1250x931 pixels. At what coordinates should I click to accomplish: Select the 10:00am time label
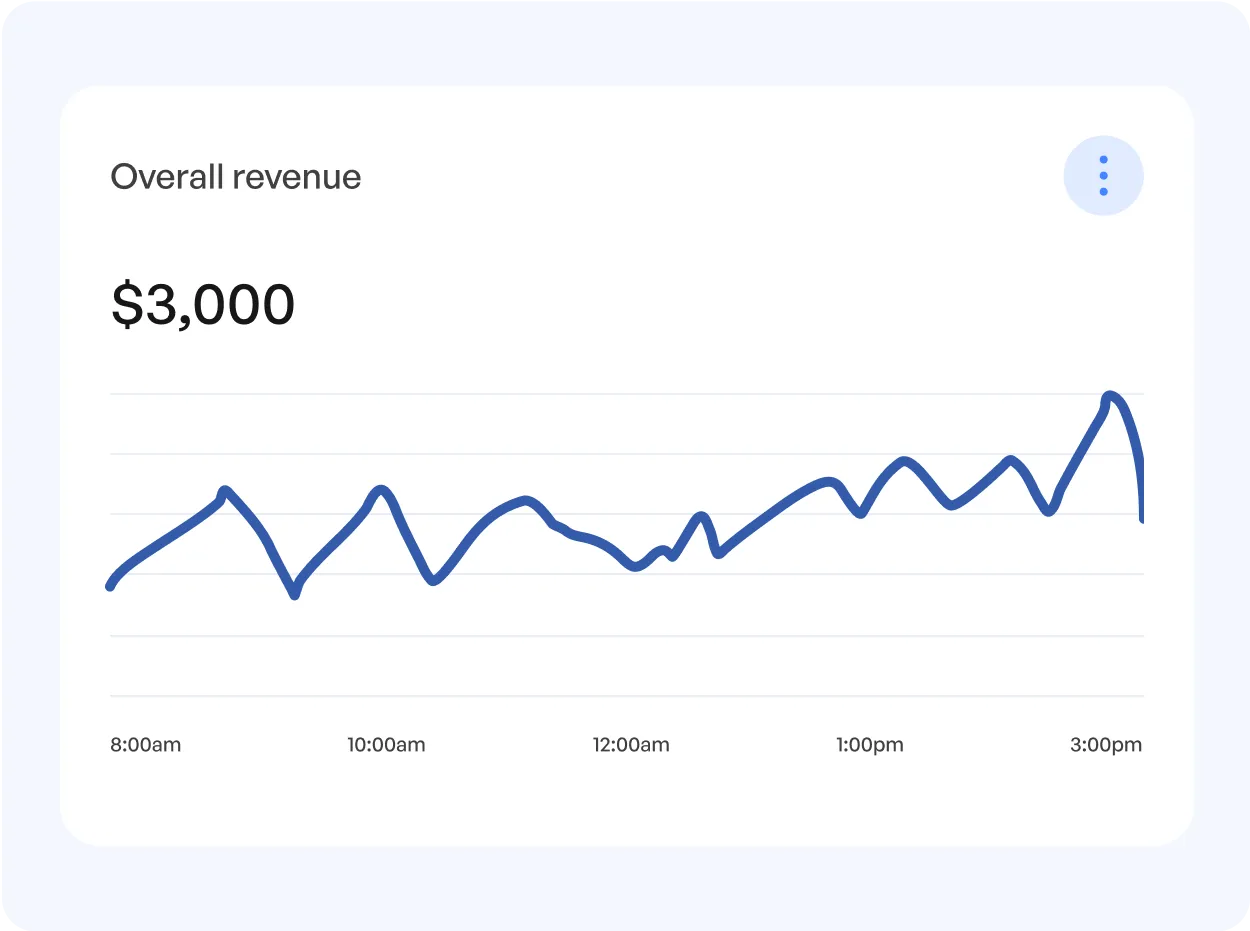coord(387,744)
